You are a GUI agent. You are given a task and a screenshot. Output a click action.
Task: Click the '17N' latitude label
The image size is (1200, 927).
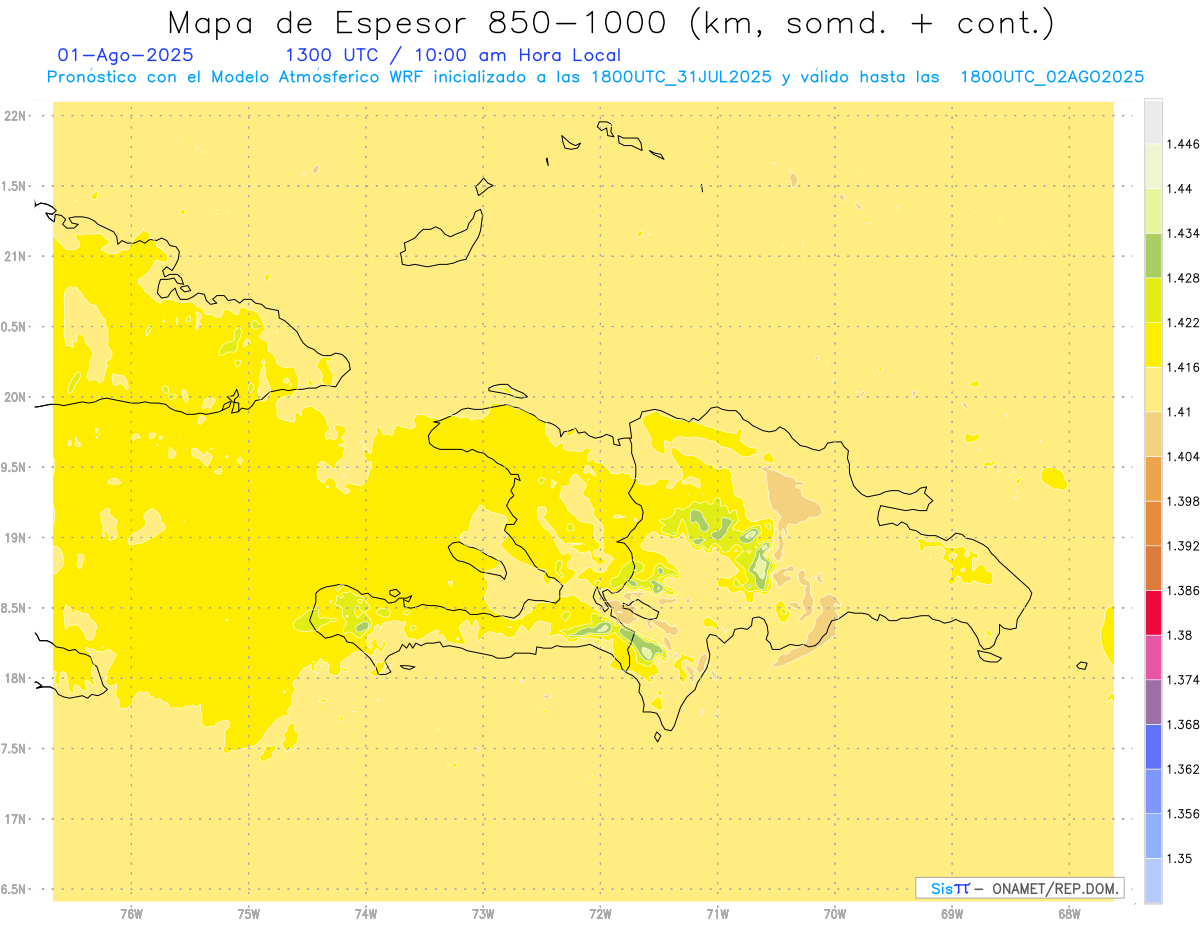click(15, 819)
